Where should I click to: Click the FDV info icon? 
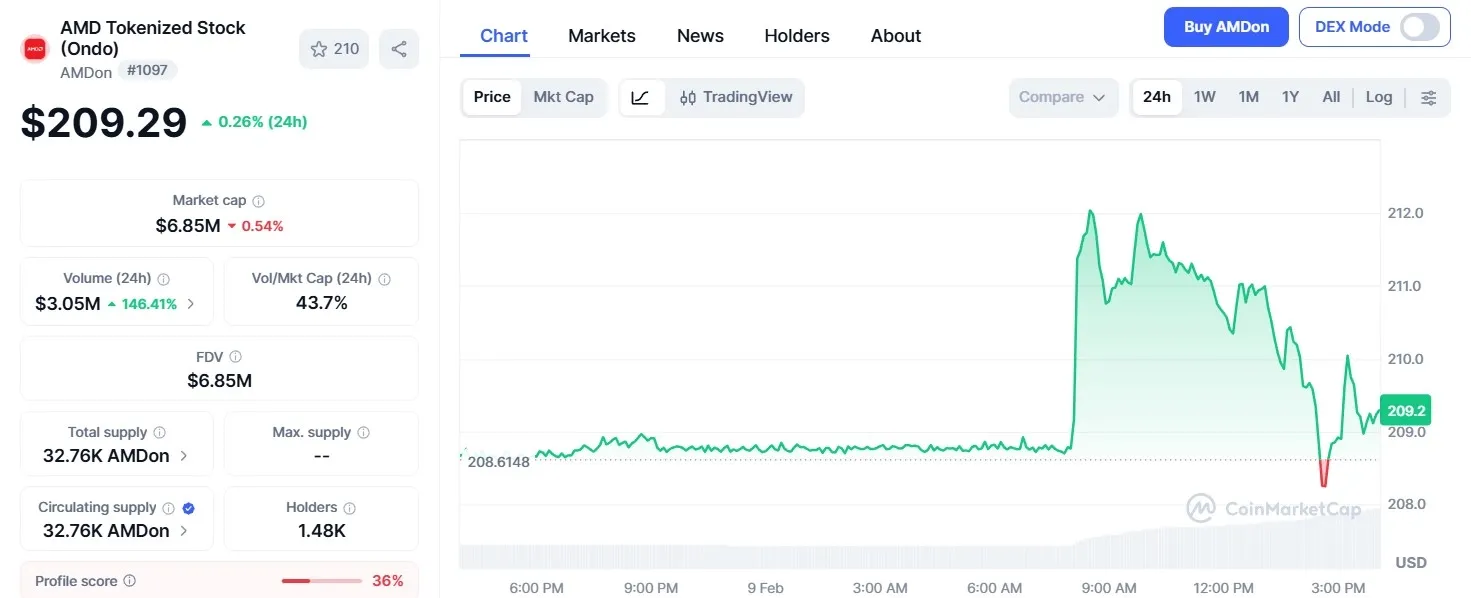click(x=236, y=357)
